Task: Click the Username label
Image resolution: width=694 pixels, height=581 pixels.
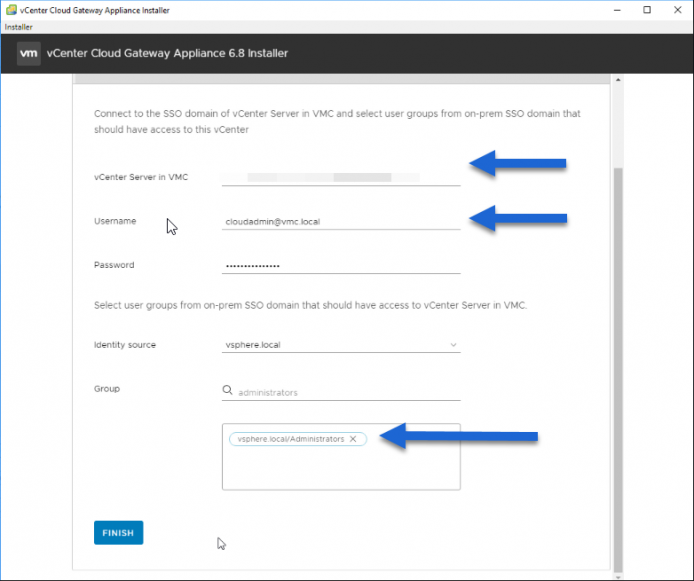Action: click(115, 221)
